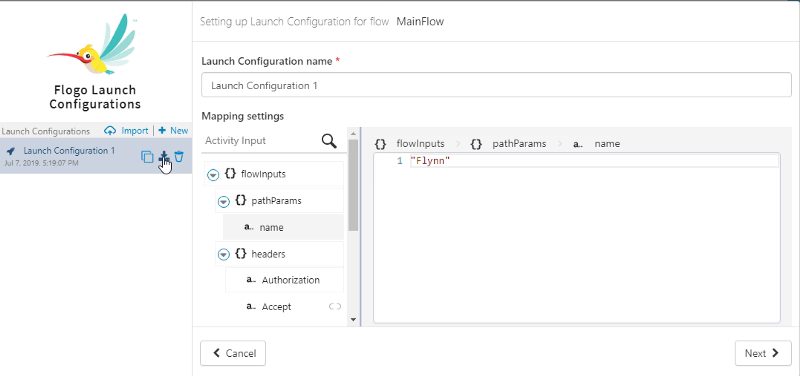Click the Jul 7, 2019 timestamp text

coord(41,163)
